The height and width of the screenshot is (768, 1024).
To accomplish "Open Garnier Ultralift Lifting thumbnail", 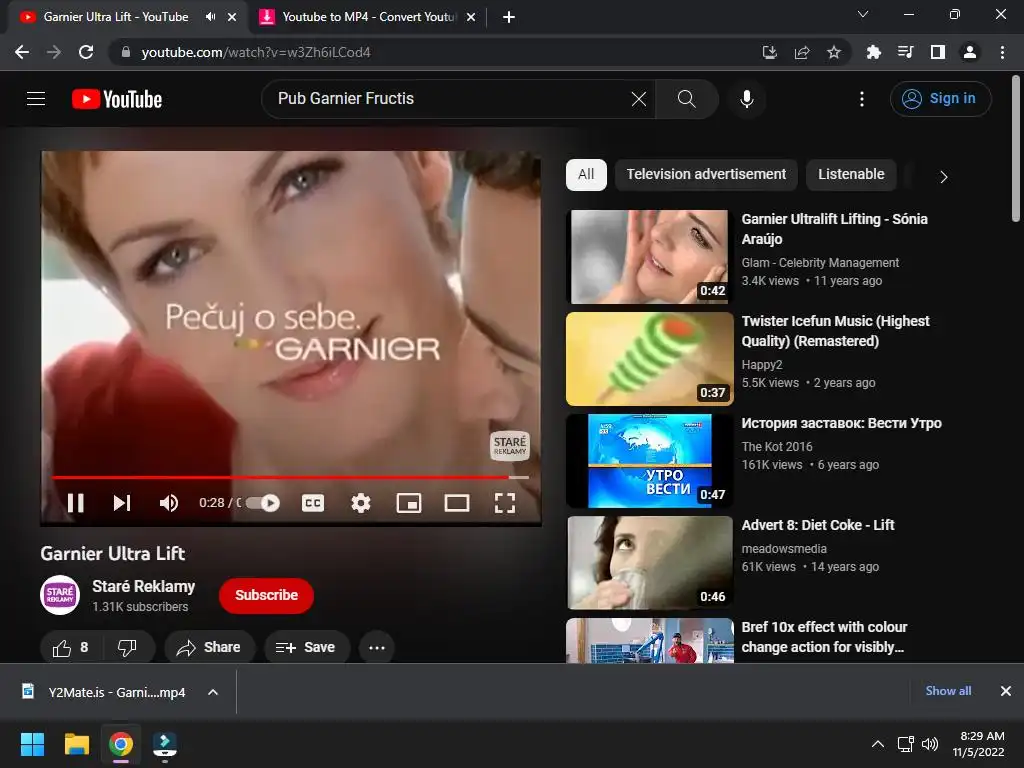I will click(649, 257).
